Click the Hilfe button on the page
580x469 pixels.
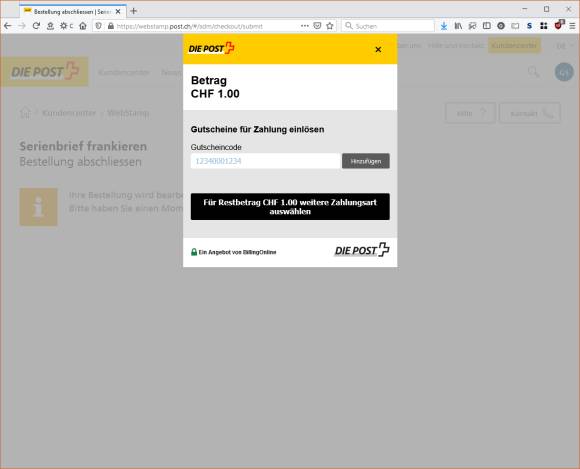coord(470,113)
